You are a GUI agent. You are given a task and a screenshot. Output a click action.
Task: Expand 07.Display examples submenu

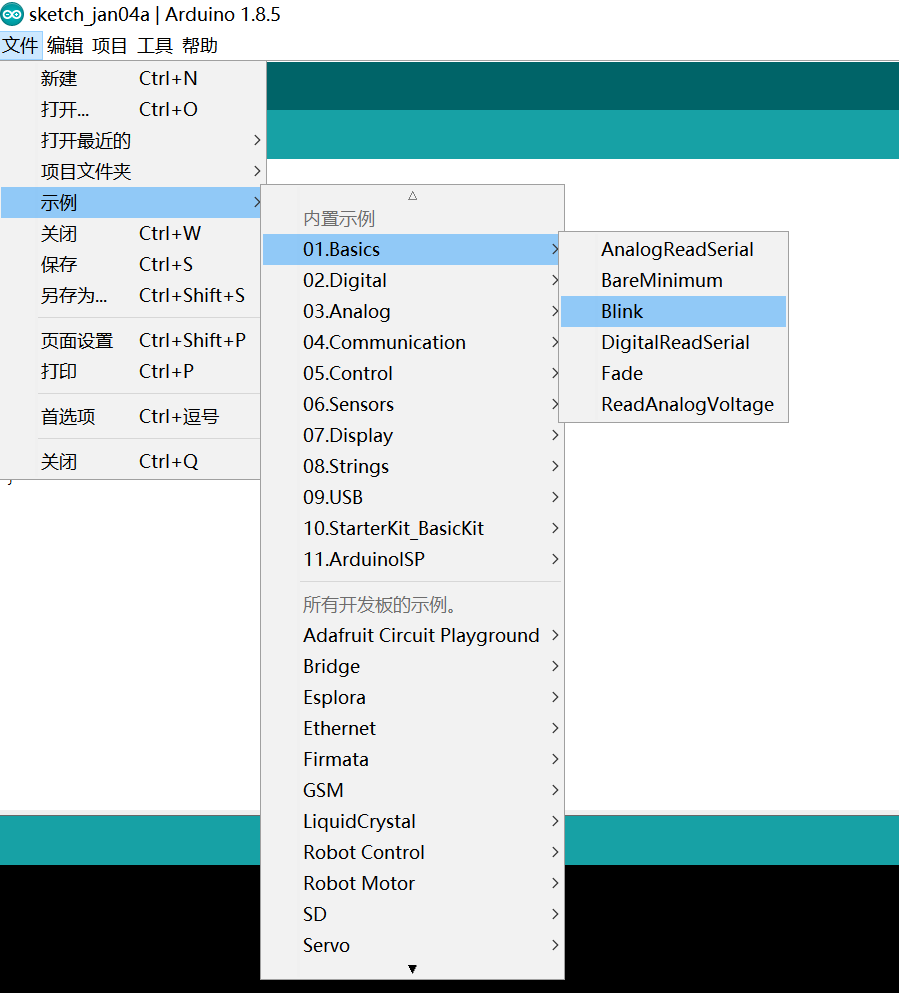[412, 436]
